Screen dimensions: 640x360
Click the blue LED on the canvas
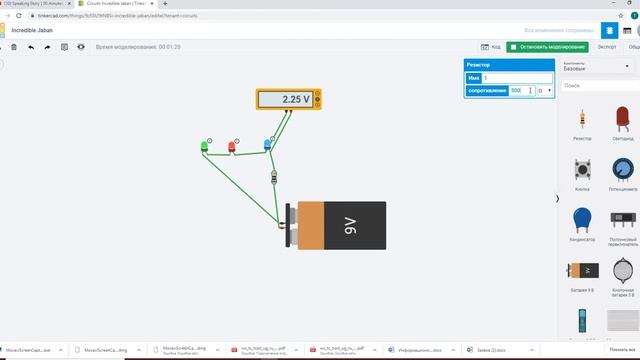(267, 145)
